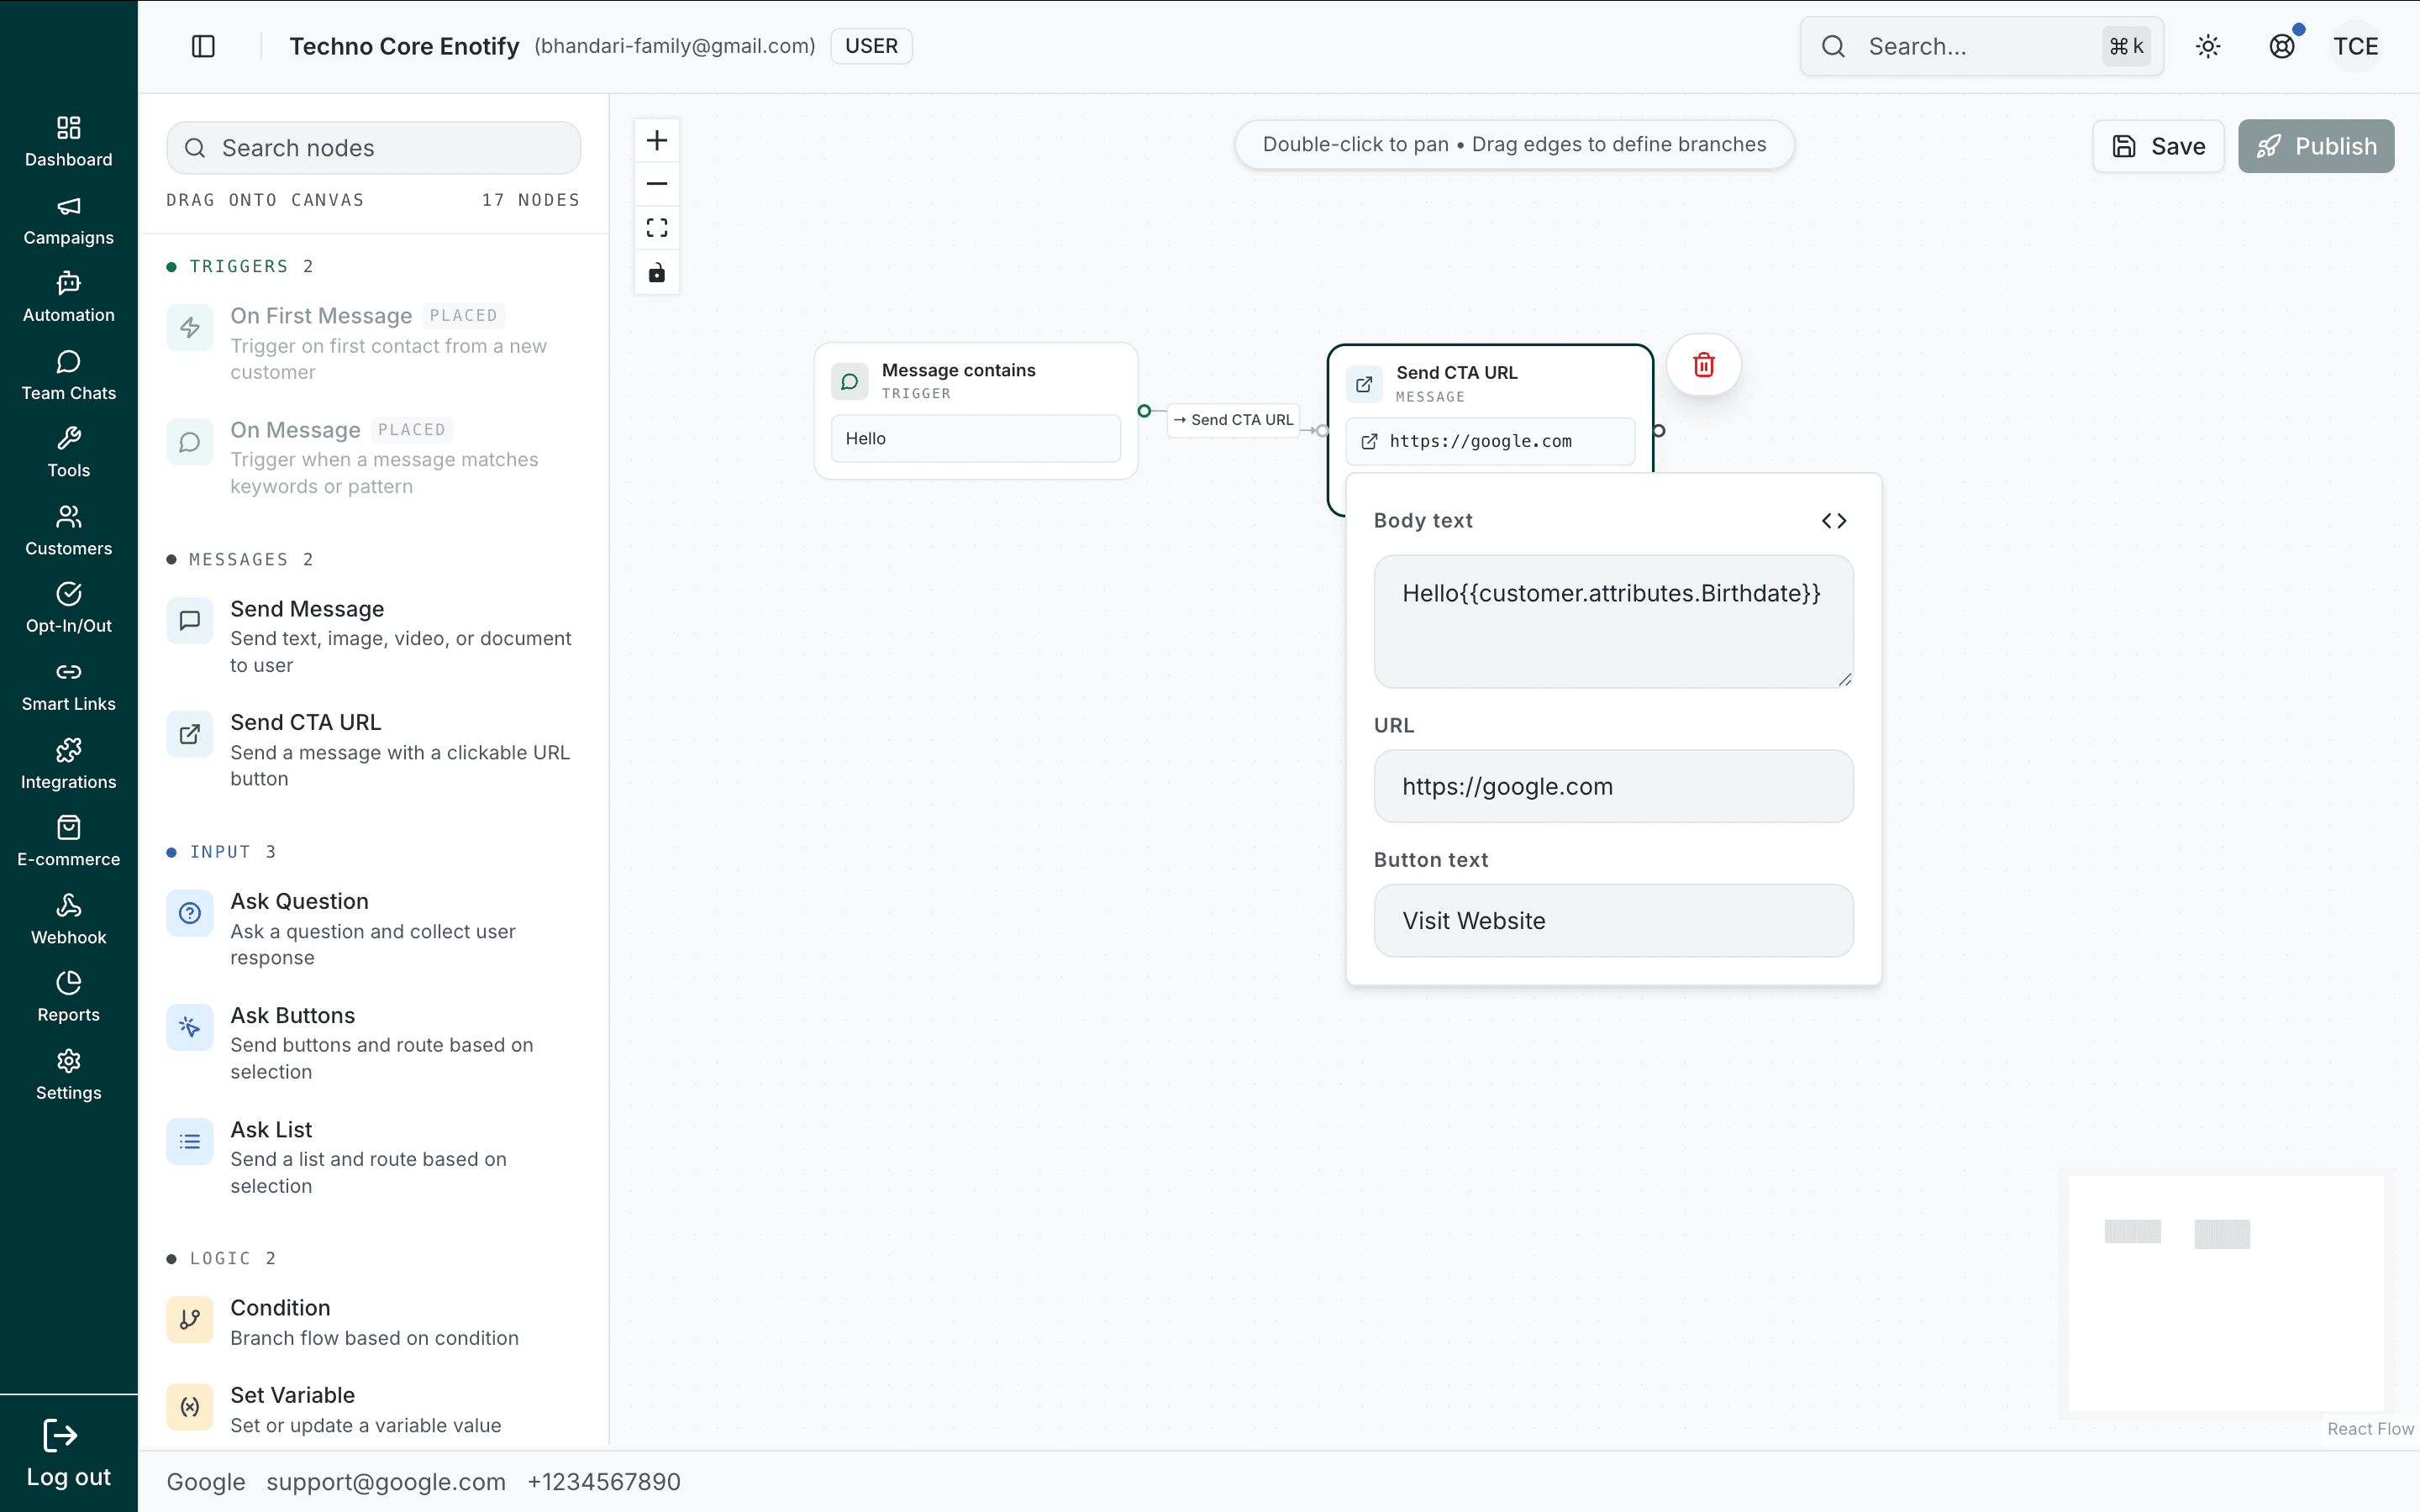
Task: Click the +1234567890 footer phone number
Action: (604, 1482)
